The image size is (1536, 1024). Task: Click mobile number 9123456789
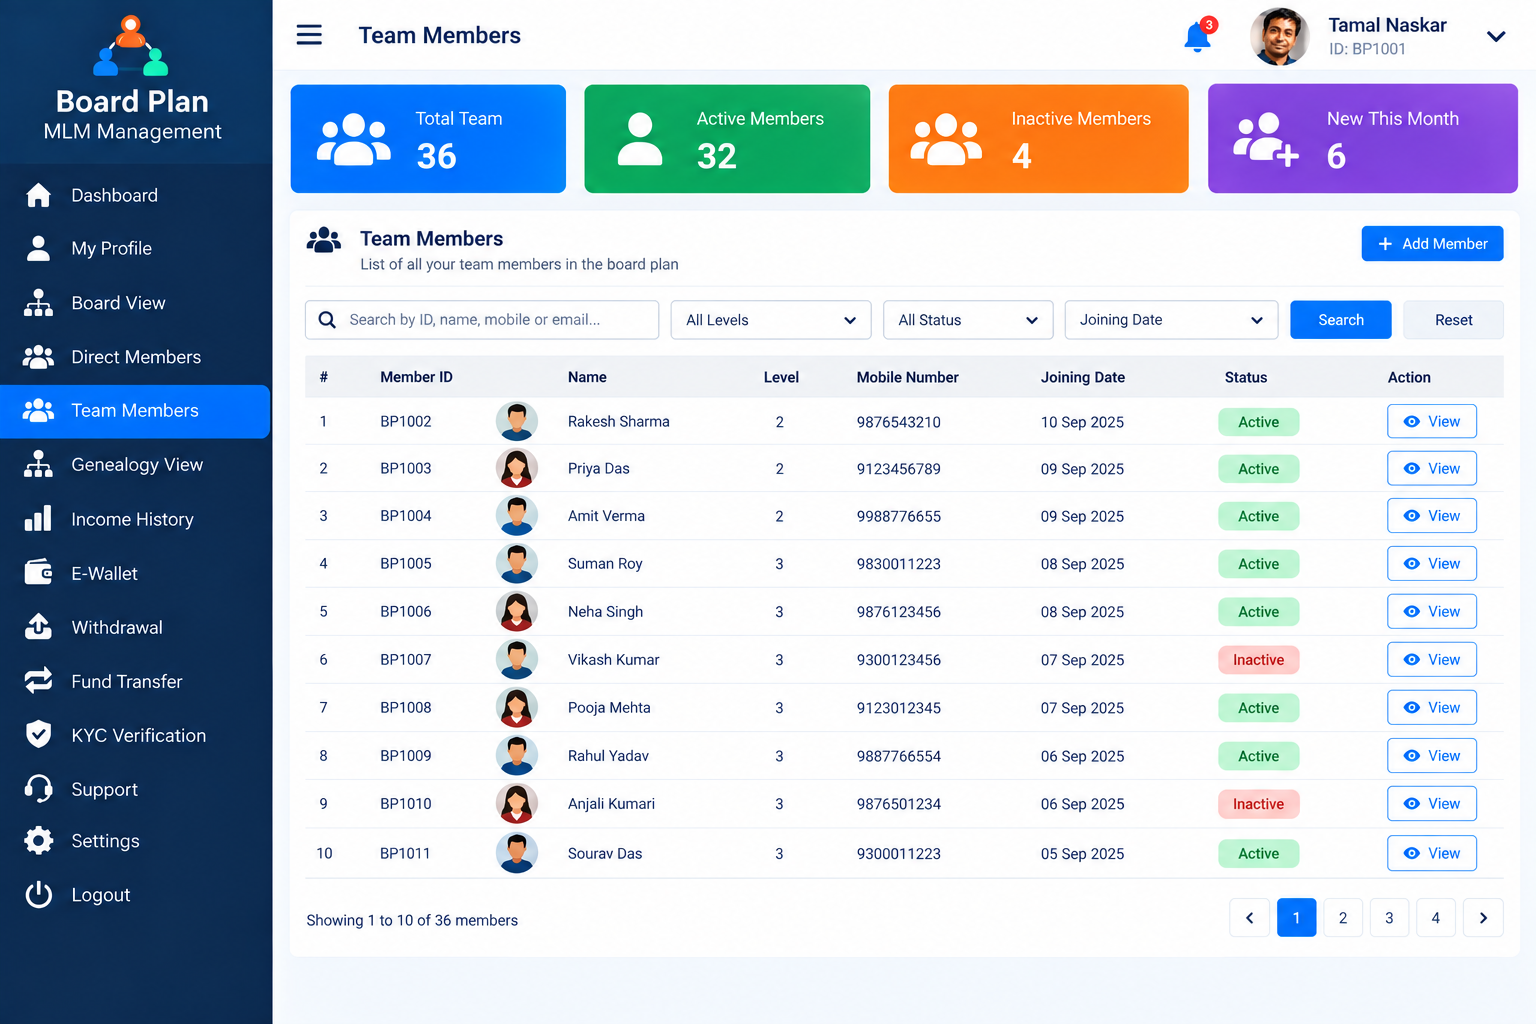pyautogui.click(x=898, y=469)
